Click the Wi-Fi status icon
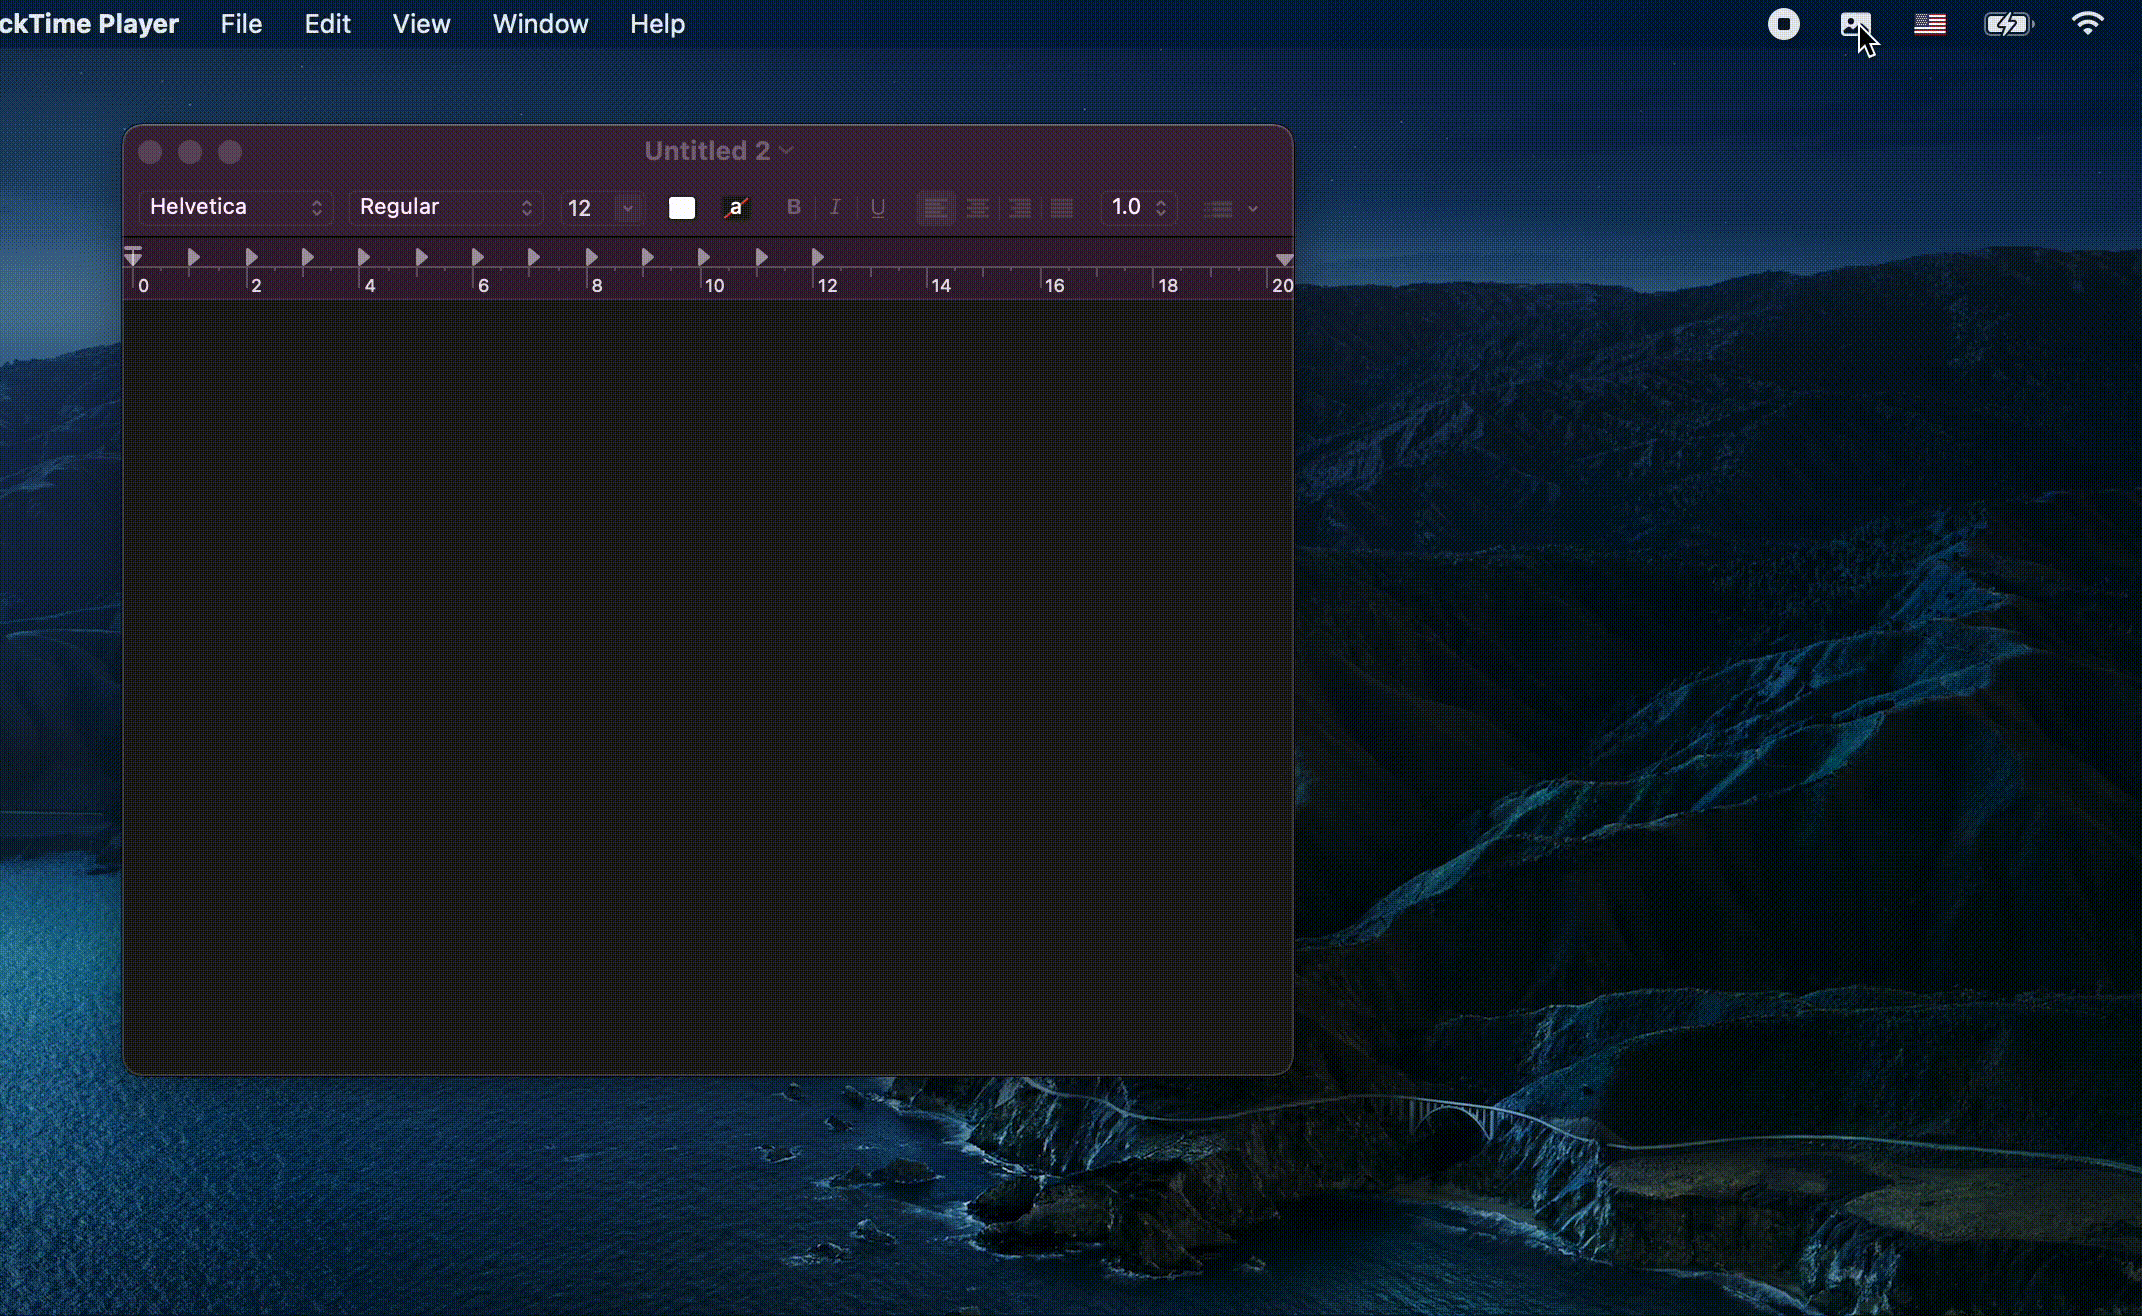This screenshot has height=1316, width=2142. [2087, 23]
